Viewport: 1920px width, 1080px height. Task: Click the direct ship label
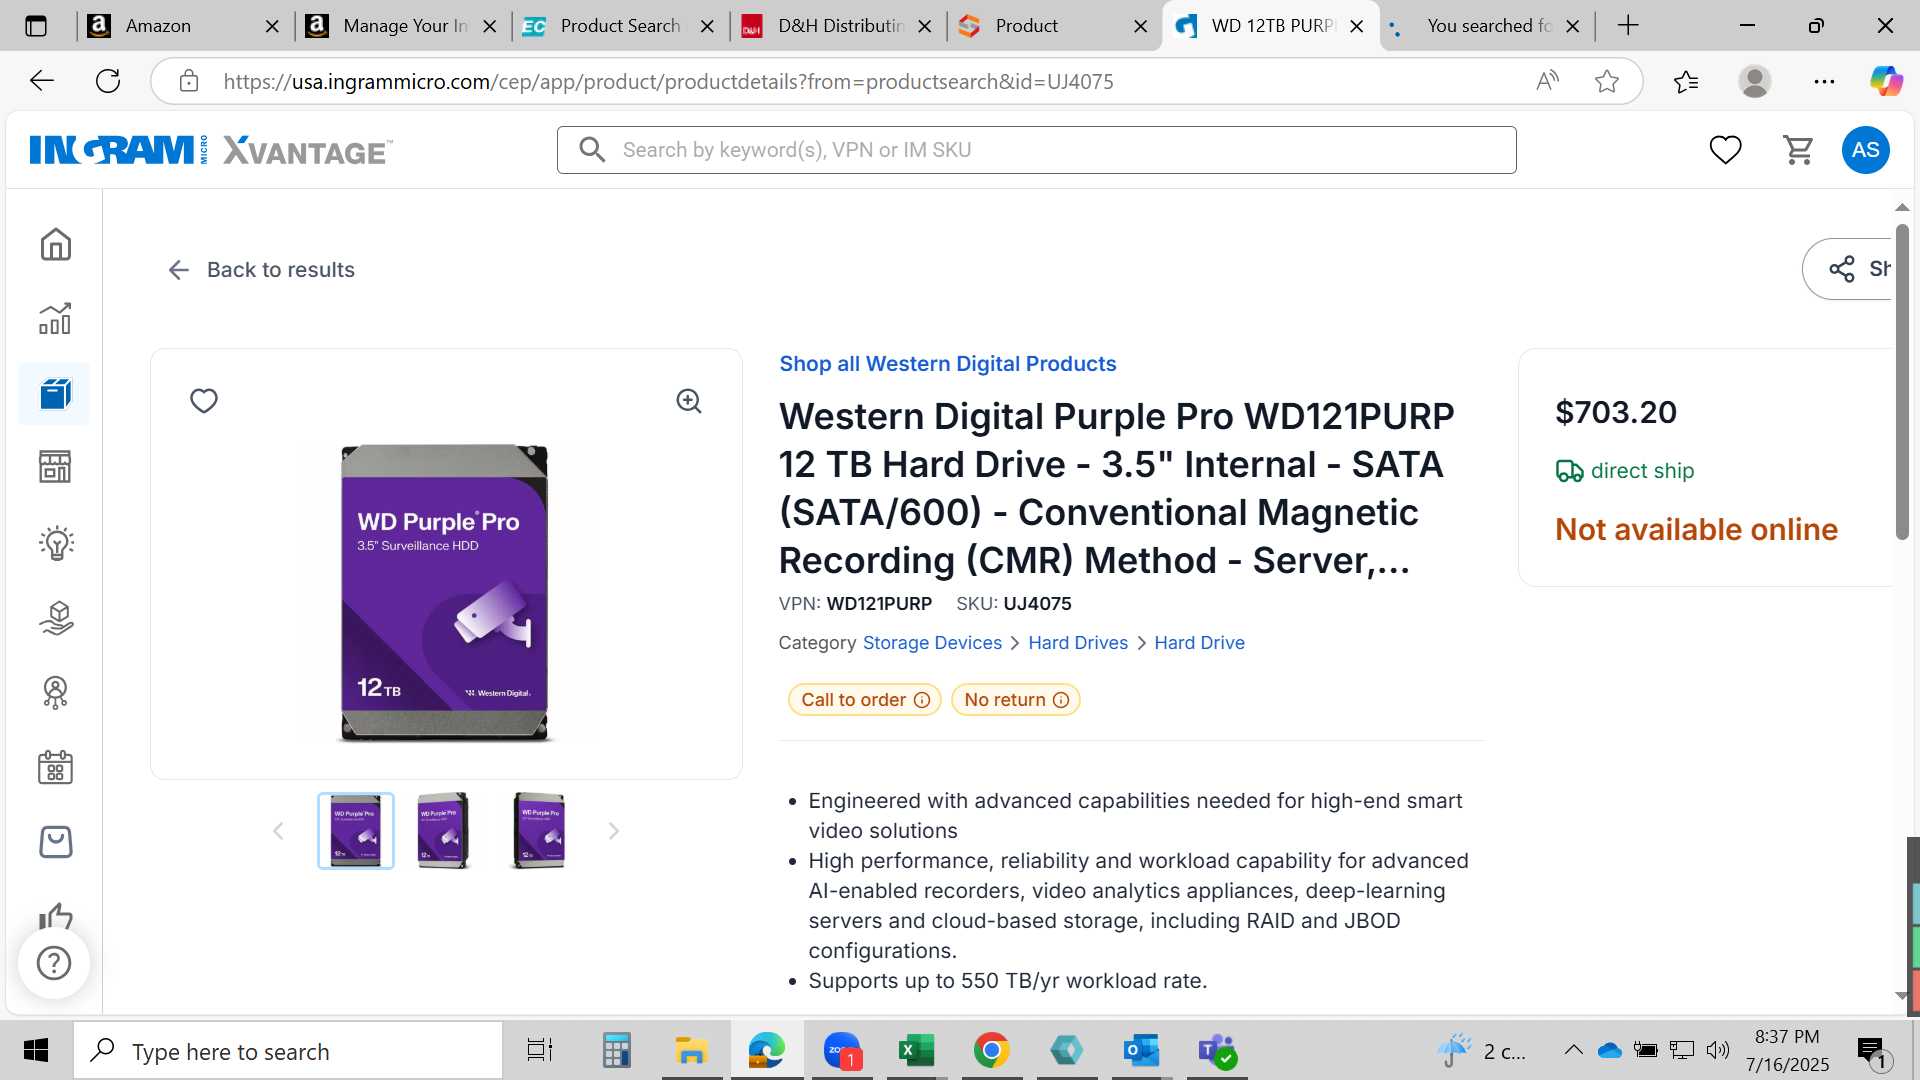[x=1641, y=471]
